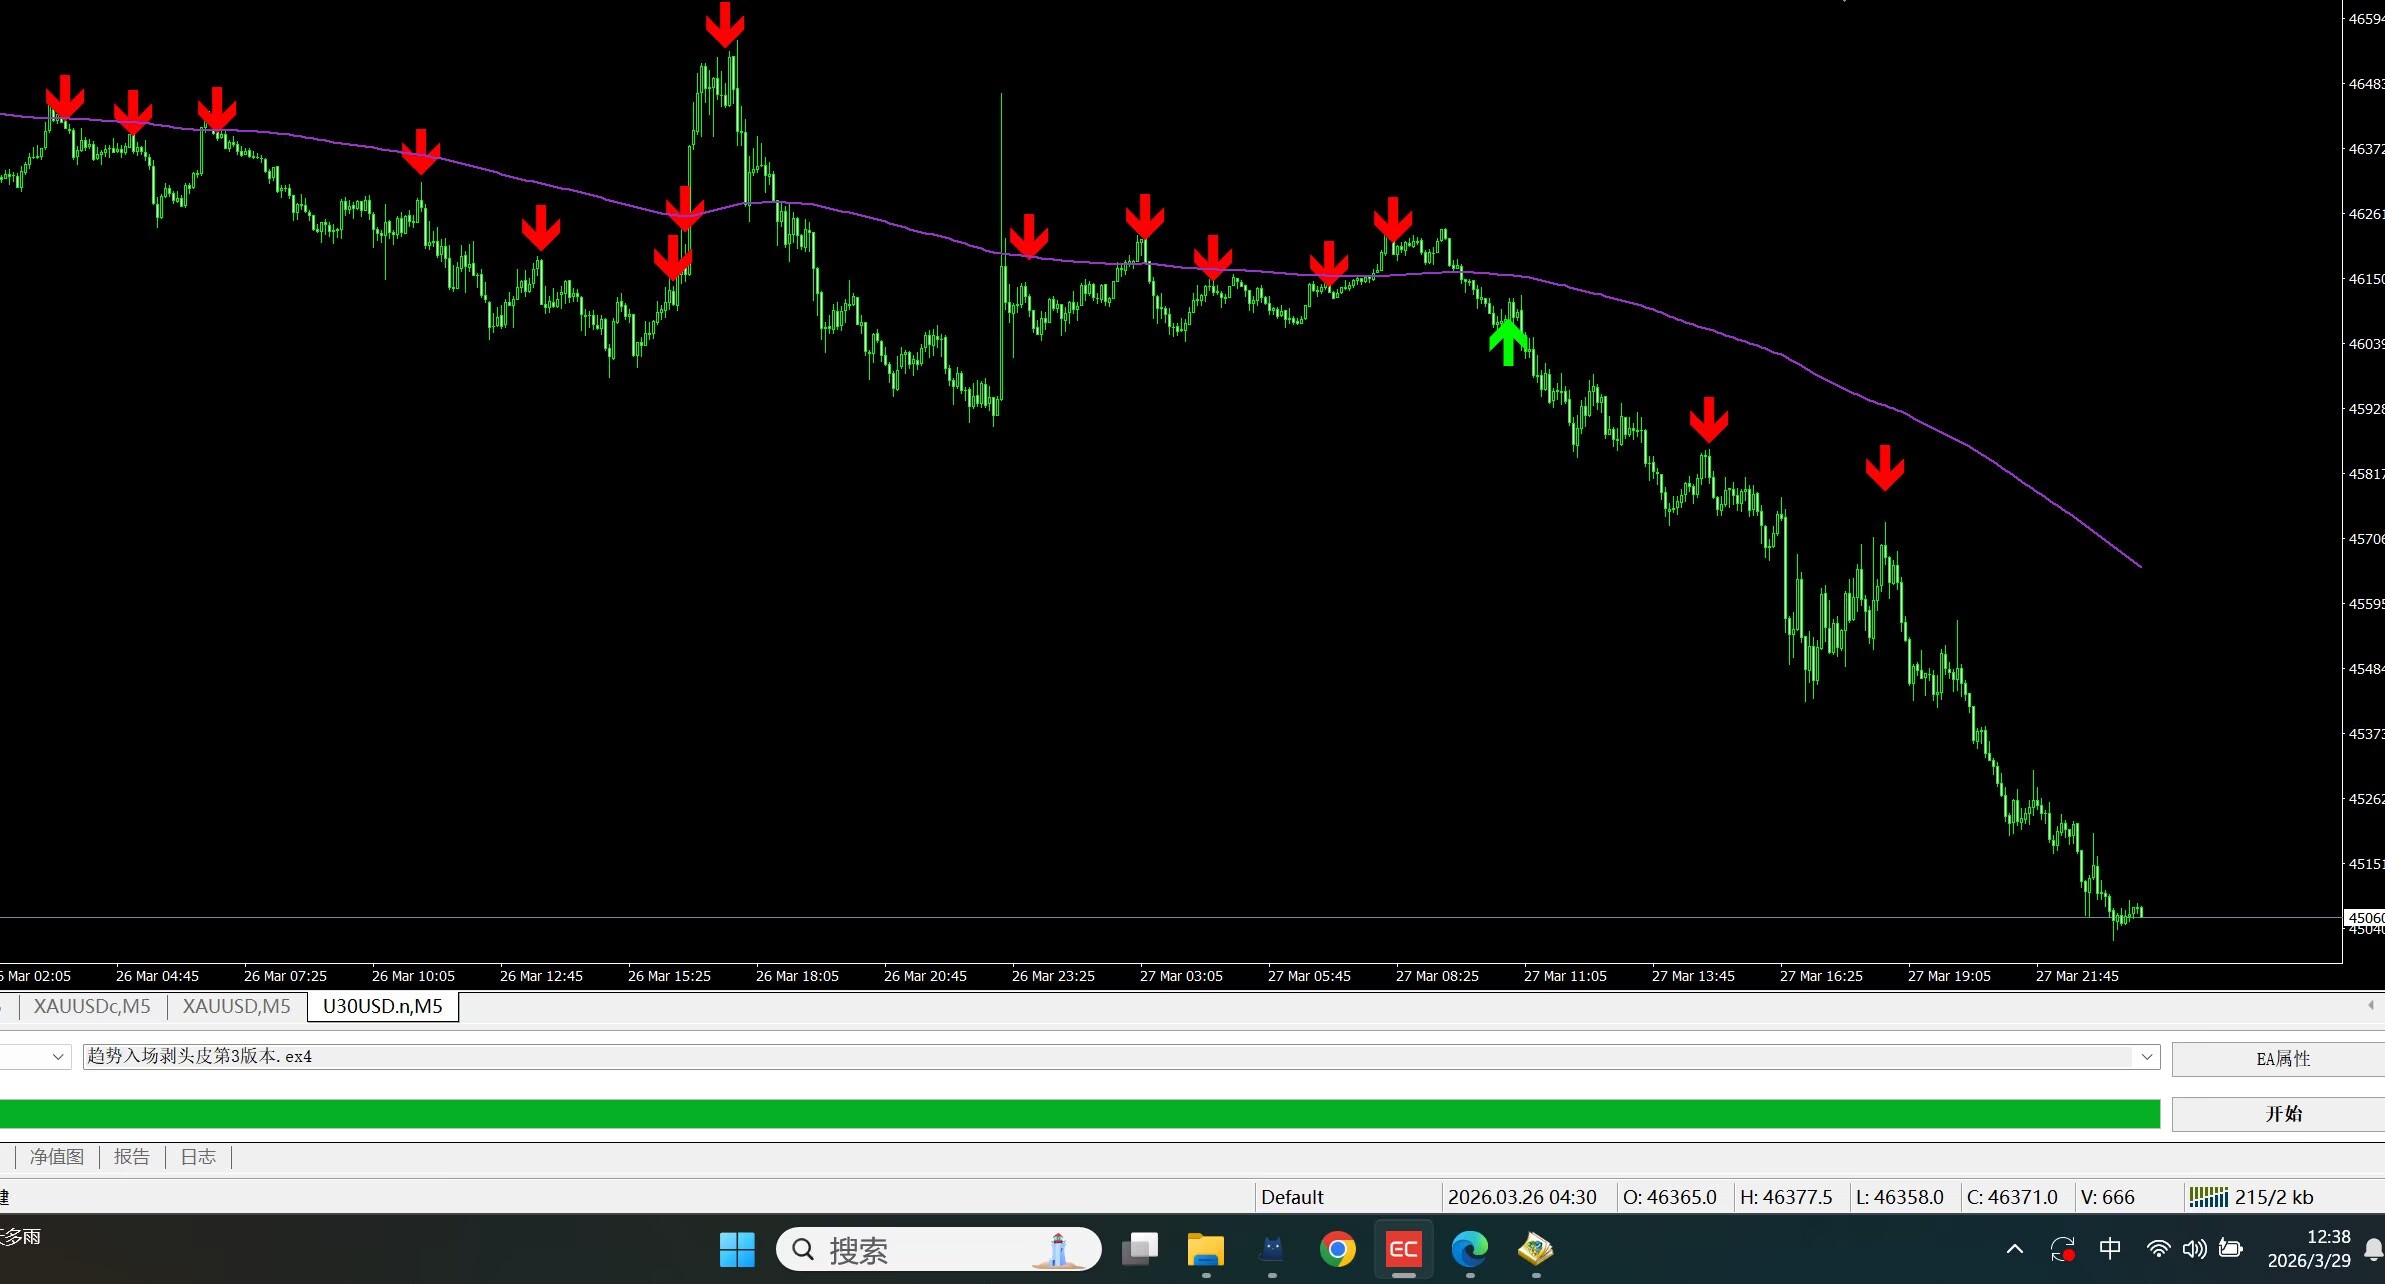Image resolution: width=2385 pixels, height=1284 pixels.
Task: Open File Explorer from taskbar
Action: [1205, 1249]
